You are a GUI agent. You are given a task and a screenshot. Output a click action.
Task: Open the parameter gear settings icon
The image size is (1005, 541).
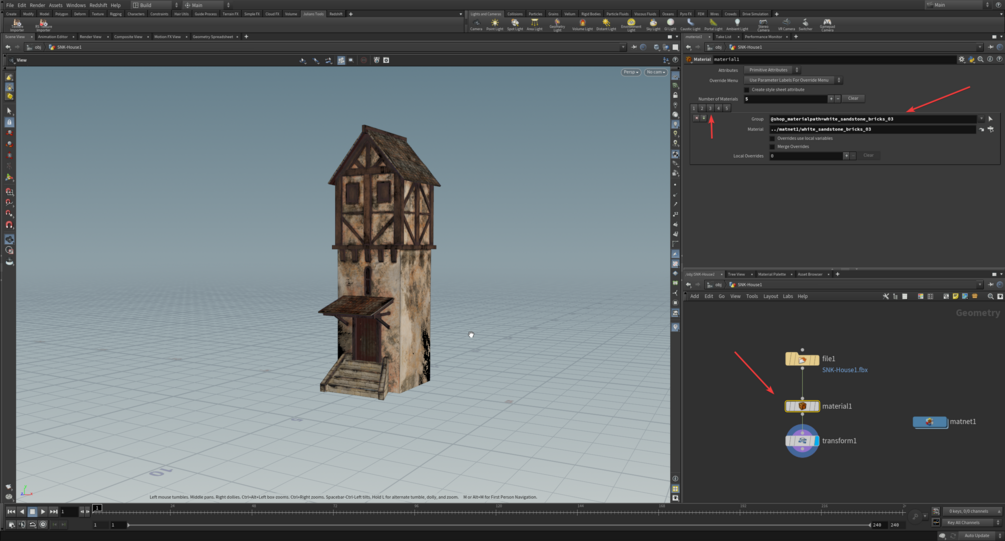[962, 59]
